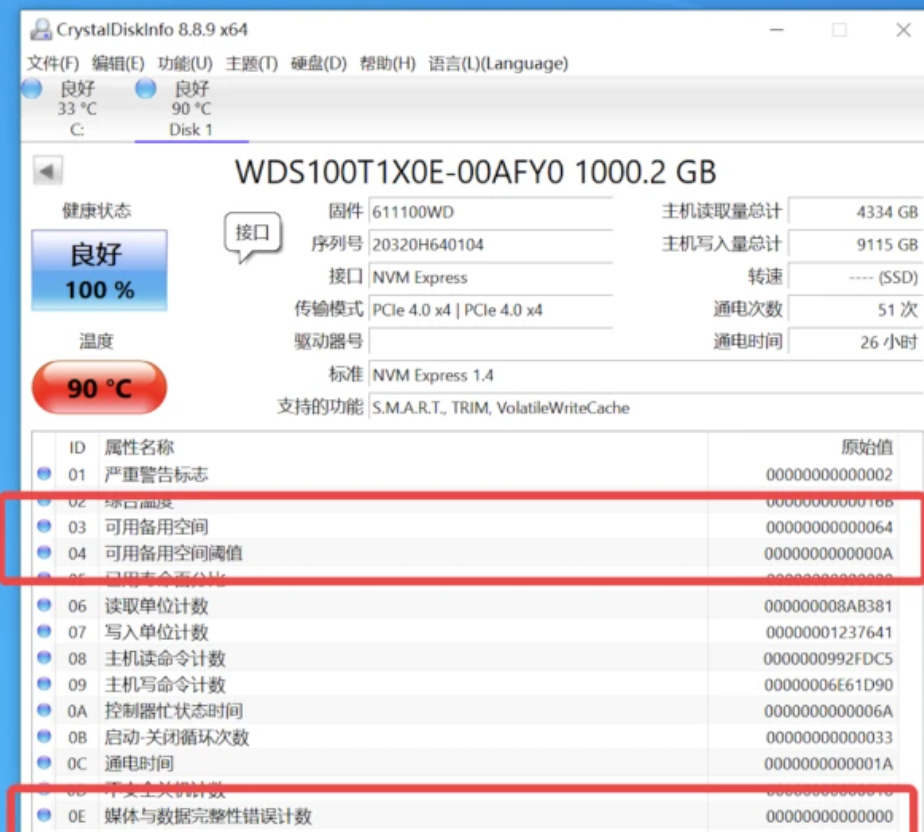This screenshot has width=924, height=832.
Task: Click the power-on hours 26 小时
Action: click(856, 342)
